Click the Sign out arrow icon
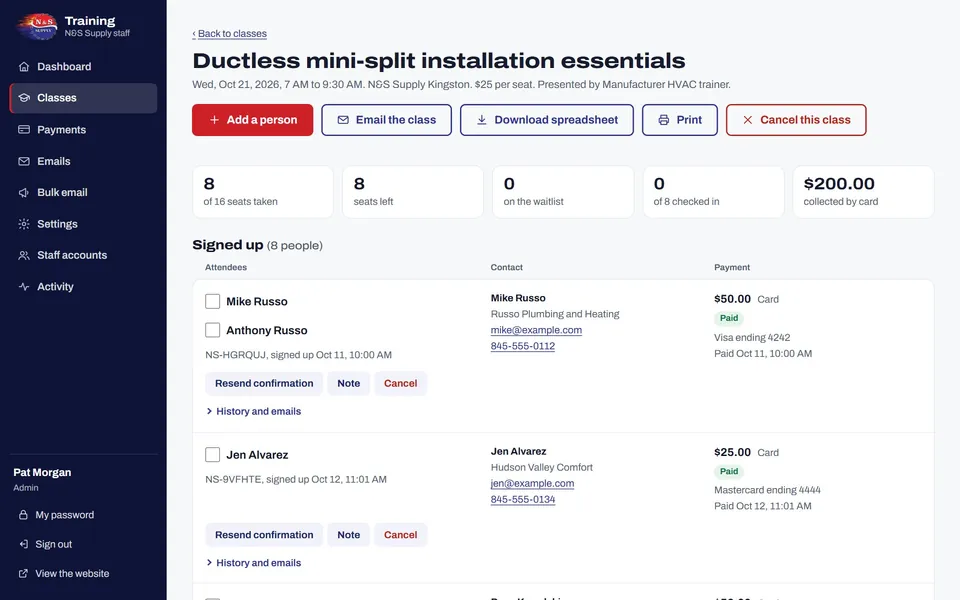The width and height of the screenshot is (960, 600). point(23,544)
